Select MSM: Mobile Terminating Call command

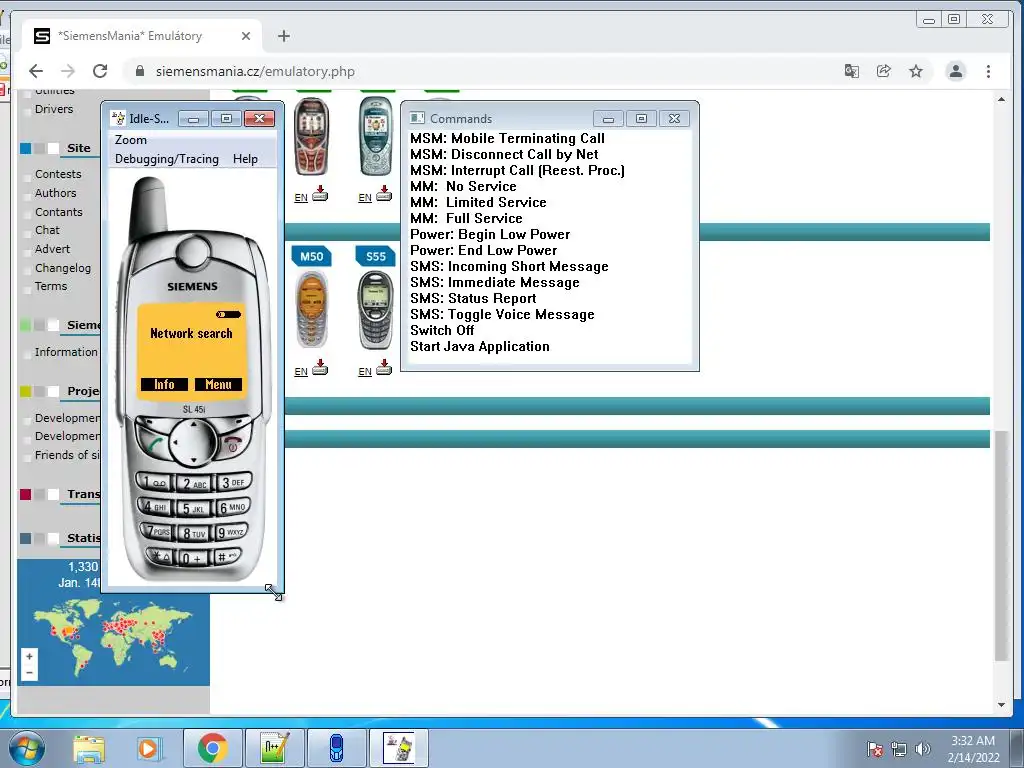(x=507, y=138)
